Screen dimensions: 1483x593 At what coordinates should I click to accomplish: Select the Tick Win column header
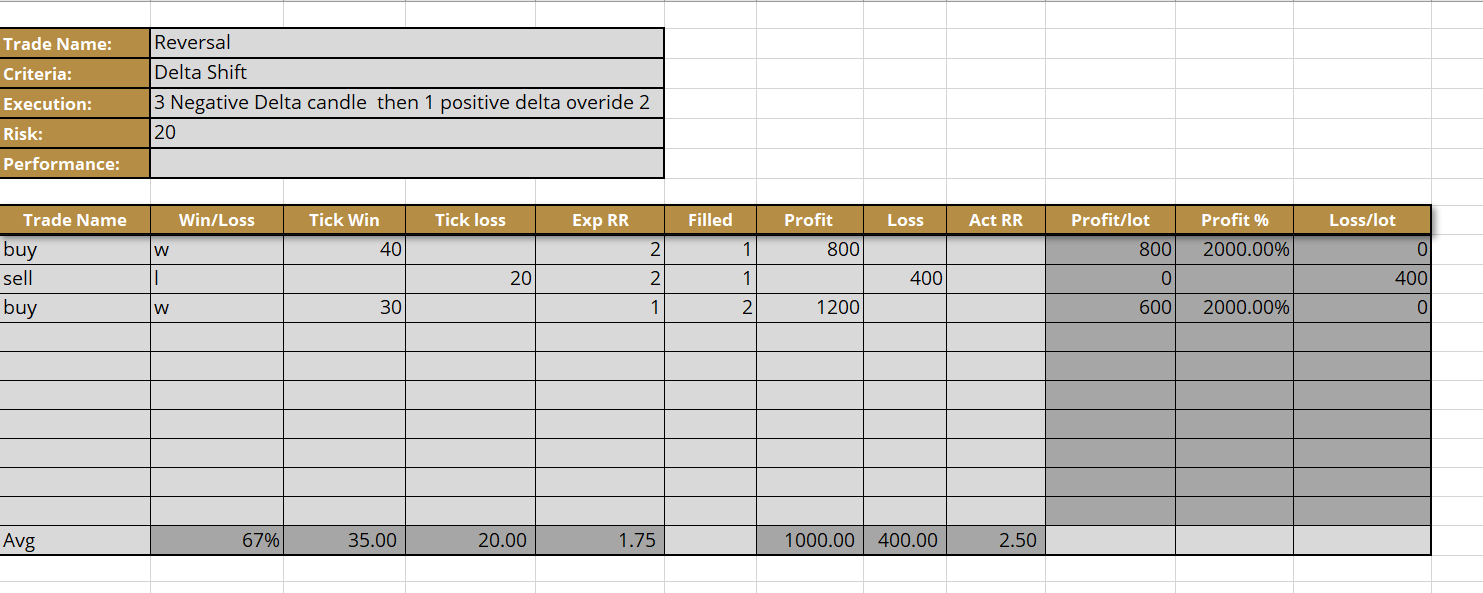point(344,220)
